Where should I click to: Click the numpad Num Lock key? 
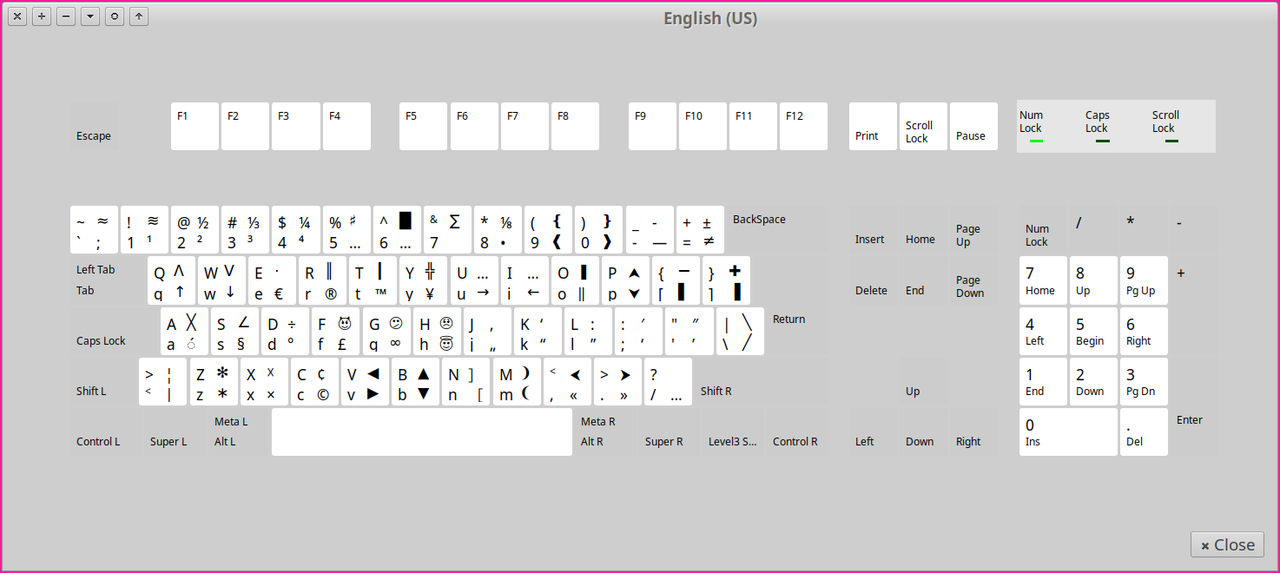tap(1043, 231)
